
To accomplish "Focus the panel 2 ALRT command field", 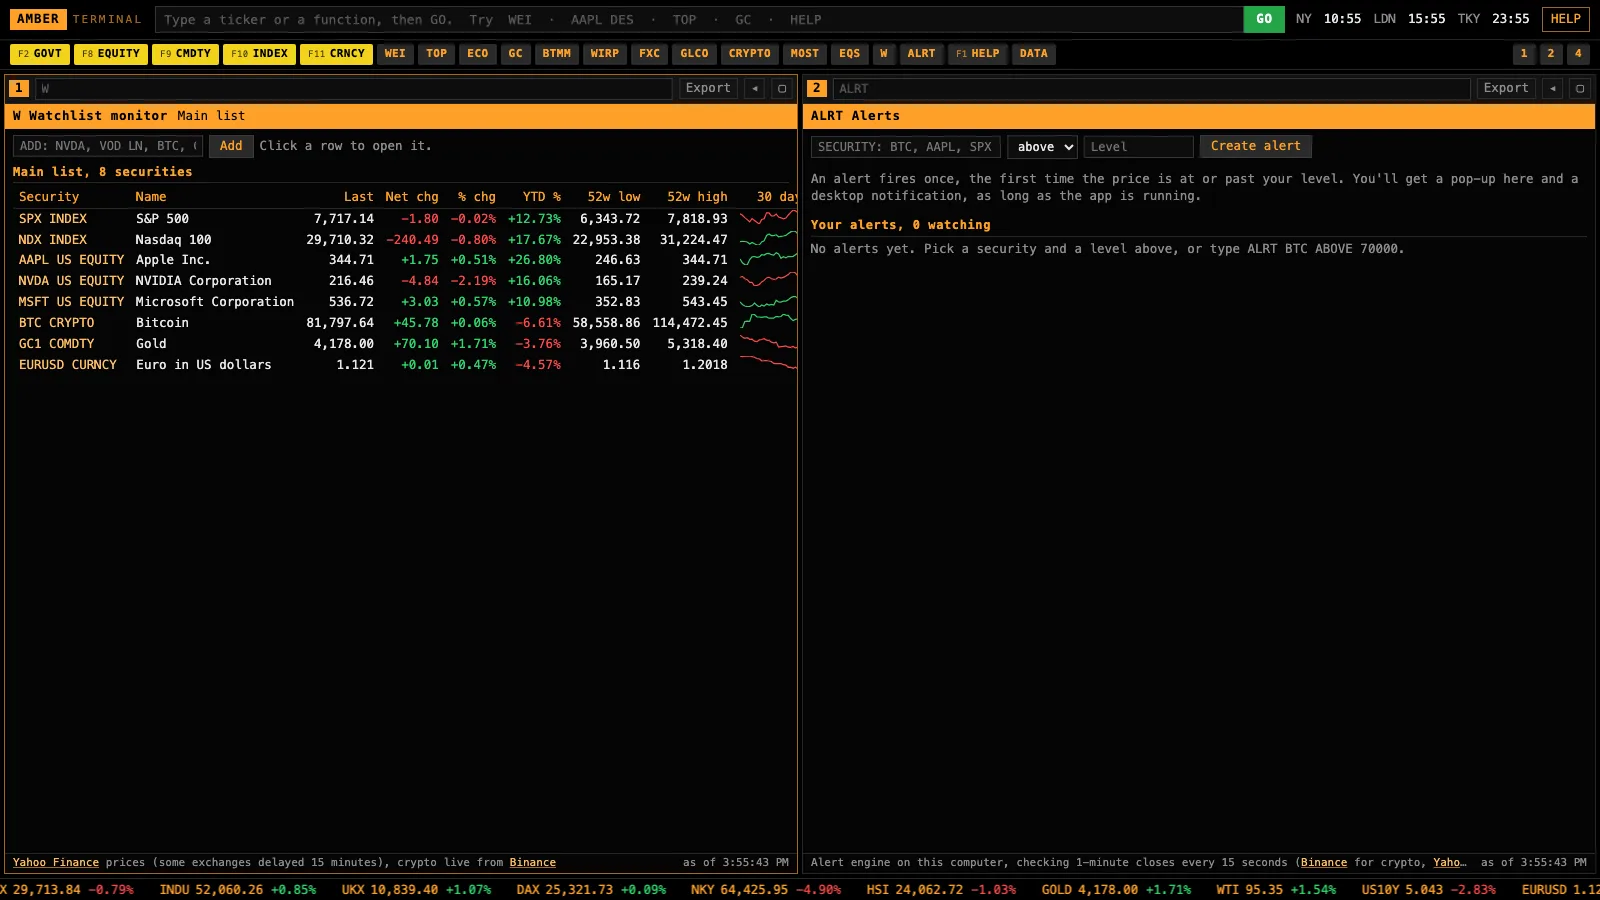I will [1152, 88].
